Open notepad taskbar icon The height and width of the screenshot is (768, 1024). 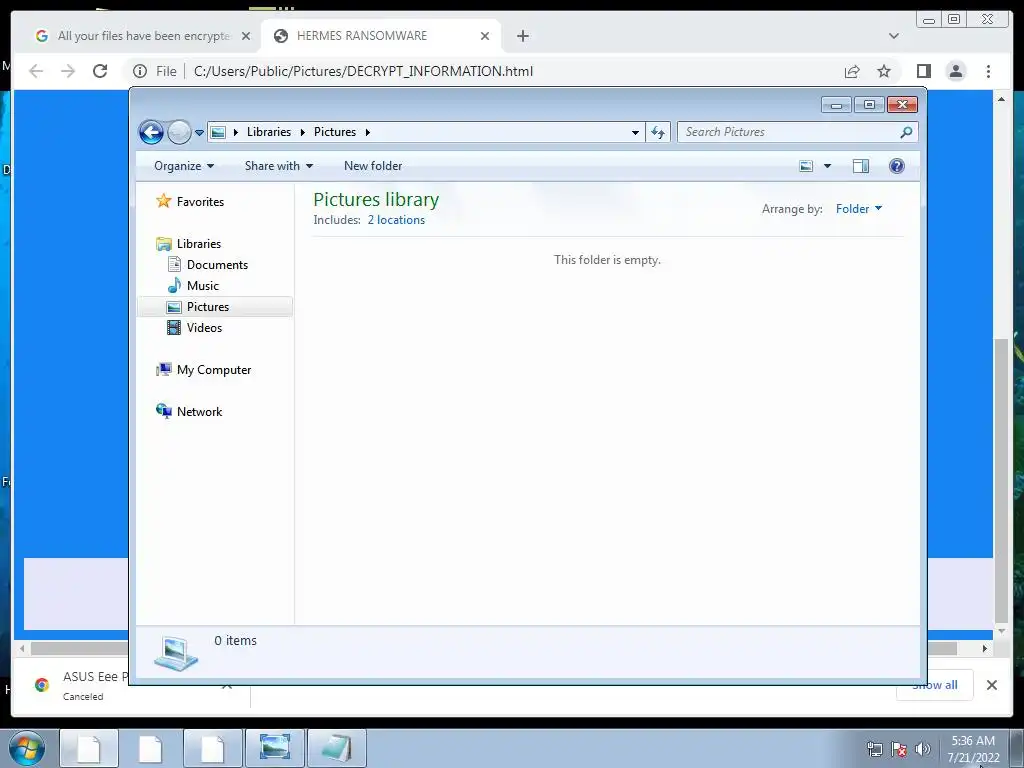pyautogui.click(x=336, y=748)
